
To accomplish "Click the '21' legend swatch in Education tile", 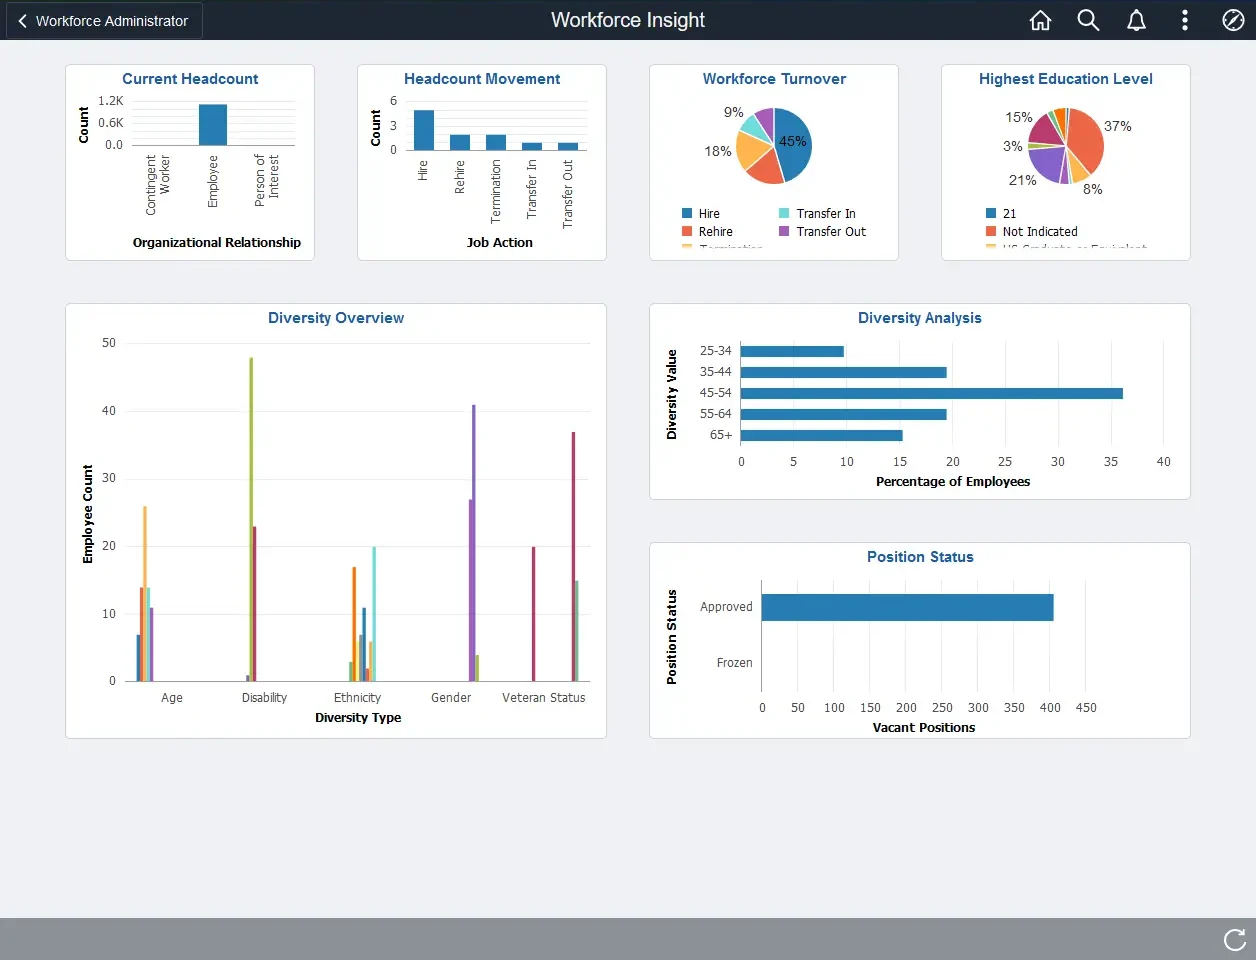I will click(991, 213).
